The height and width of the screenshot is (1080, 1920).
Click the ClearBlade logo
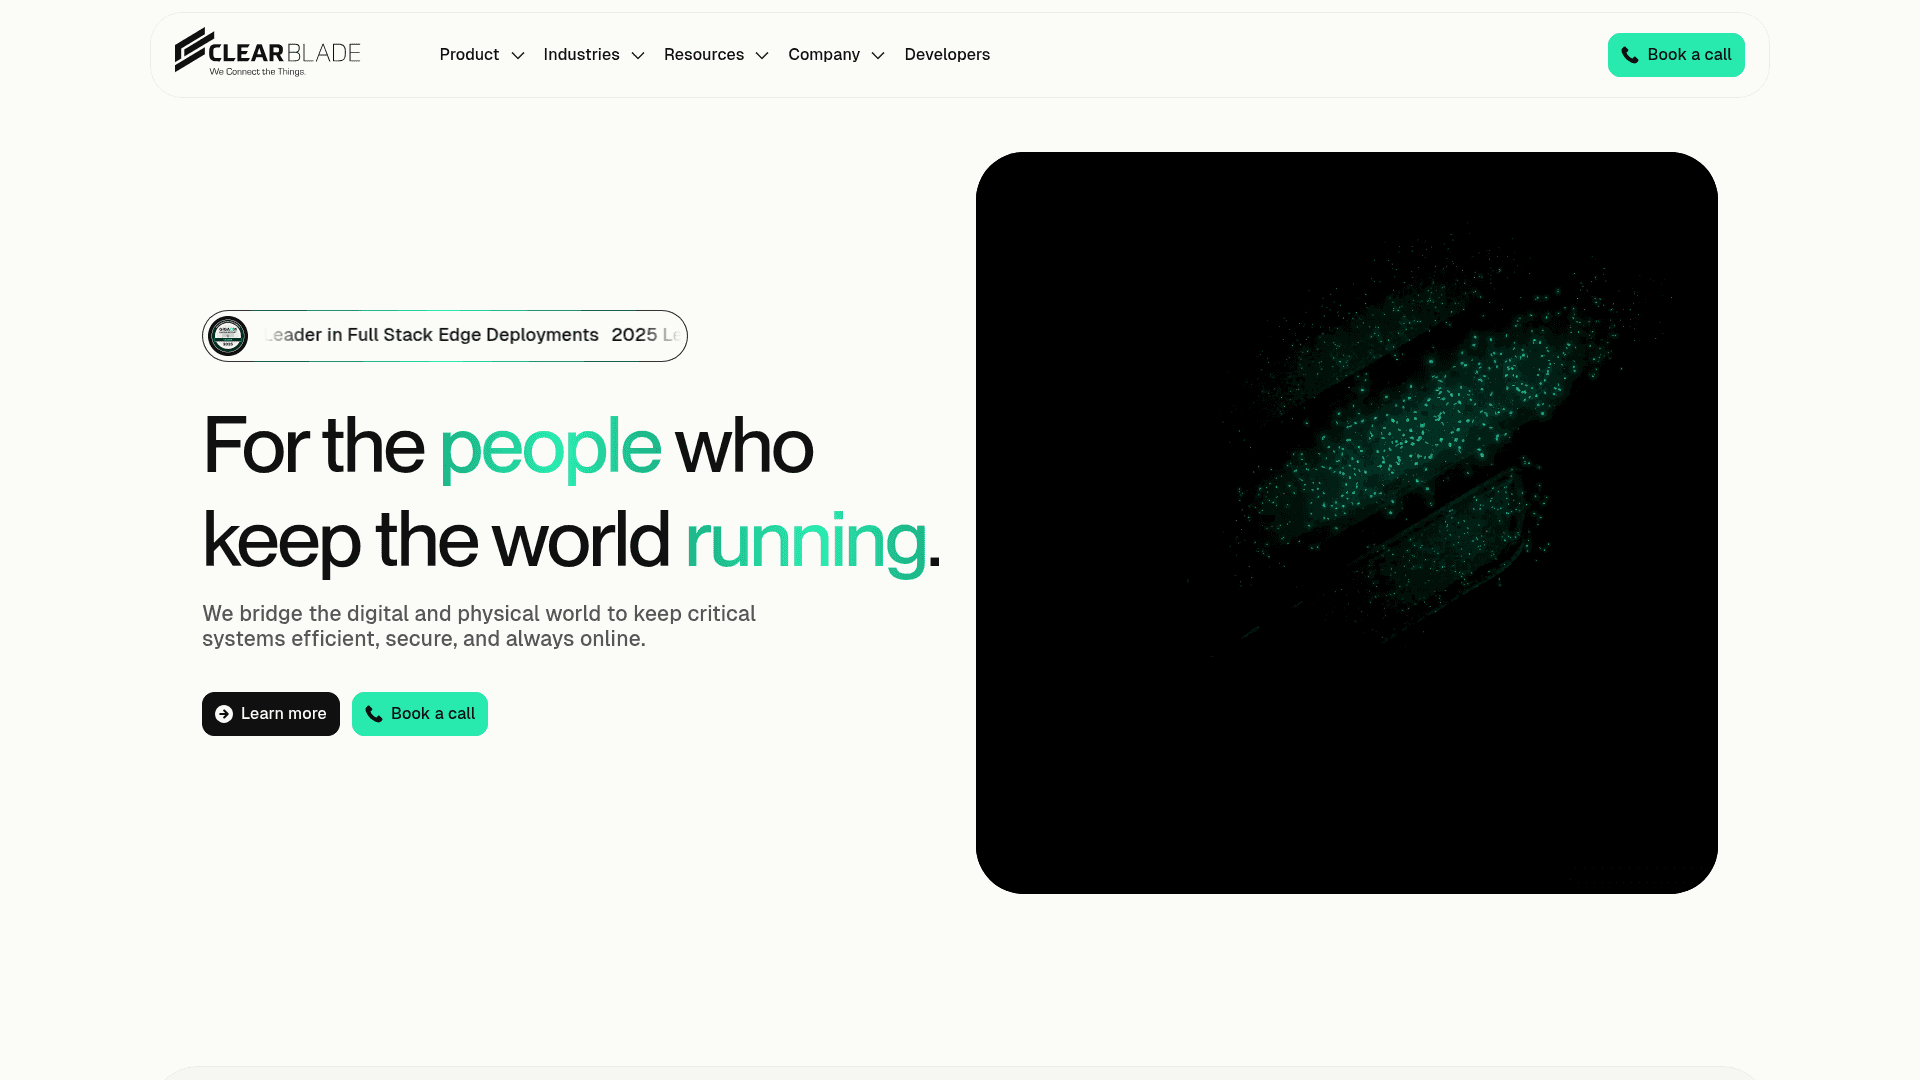(267, 53)
